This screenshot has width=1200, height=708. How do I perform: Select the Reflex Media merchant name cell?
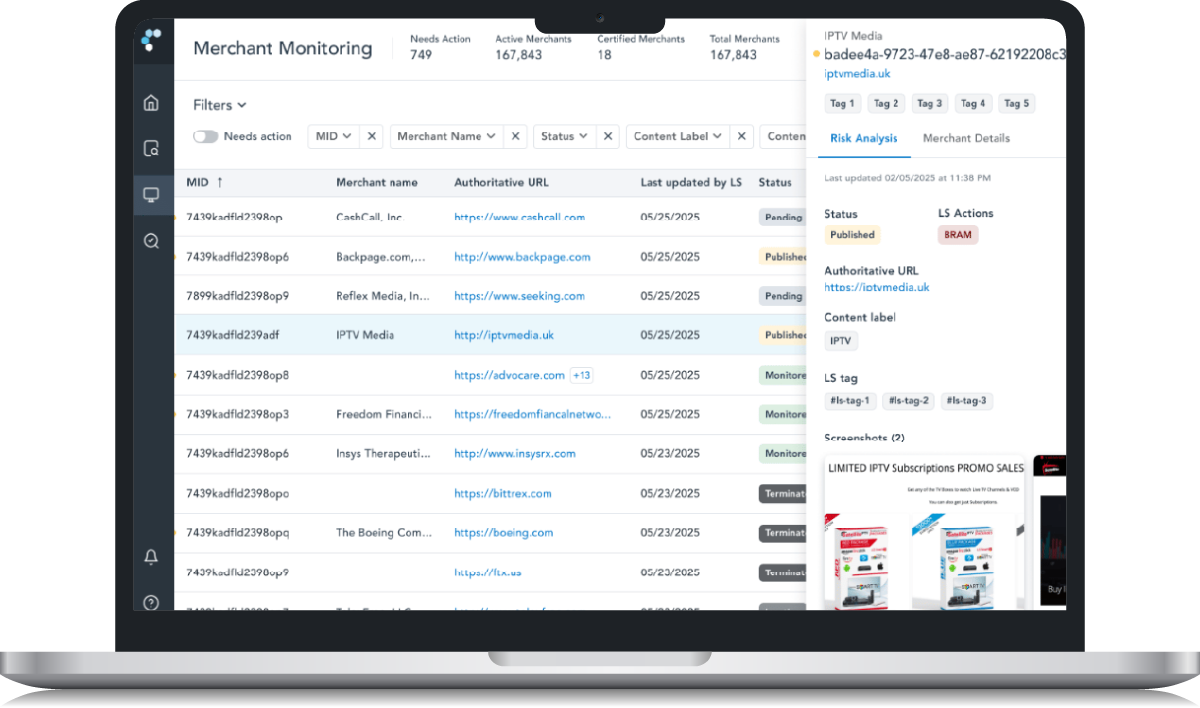(x=383, y=296)
